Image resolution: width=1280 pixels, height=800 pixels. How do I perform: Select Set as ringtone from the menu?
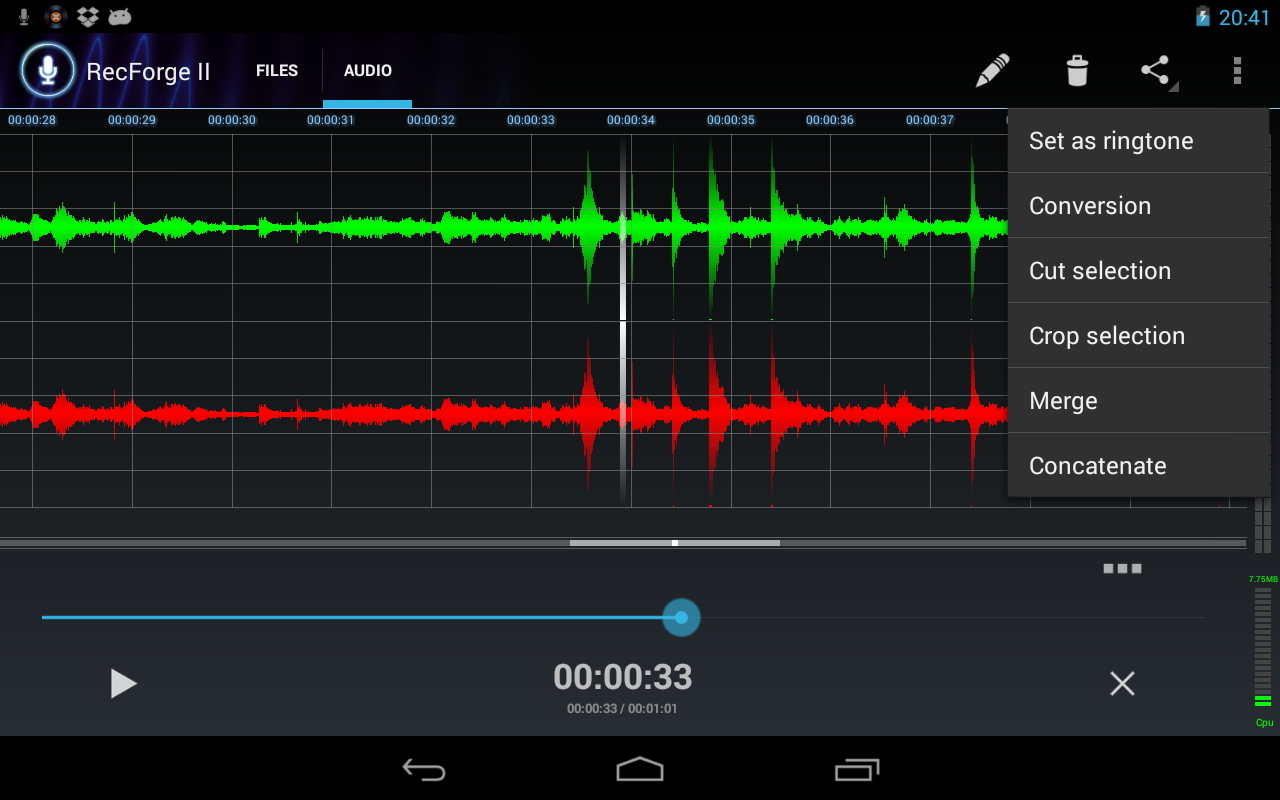[x=1111, y=140]
